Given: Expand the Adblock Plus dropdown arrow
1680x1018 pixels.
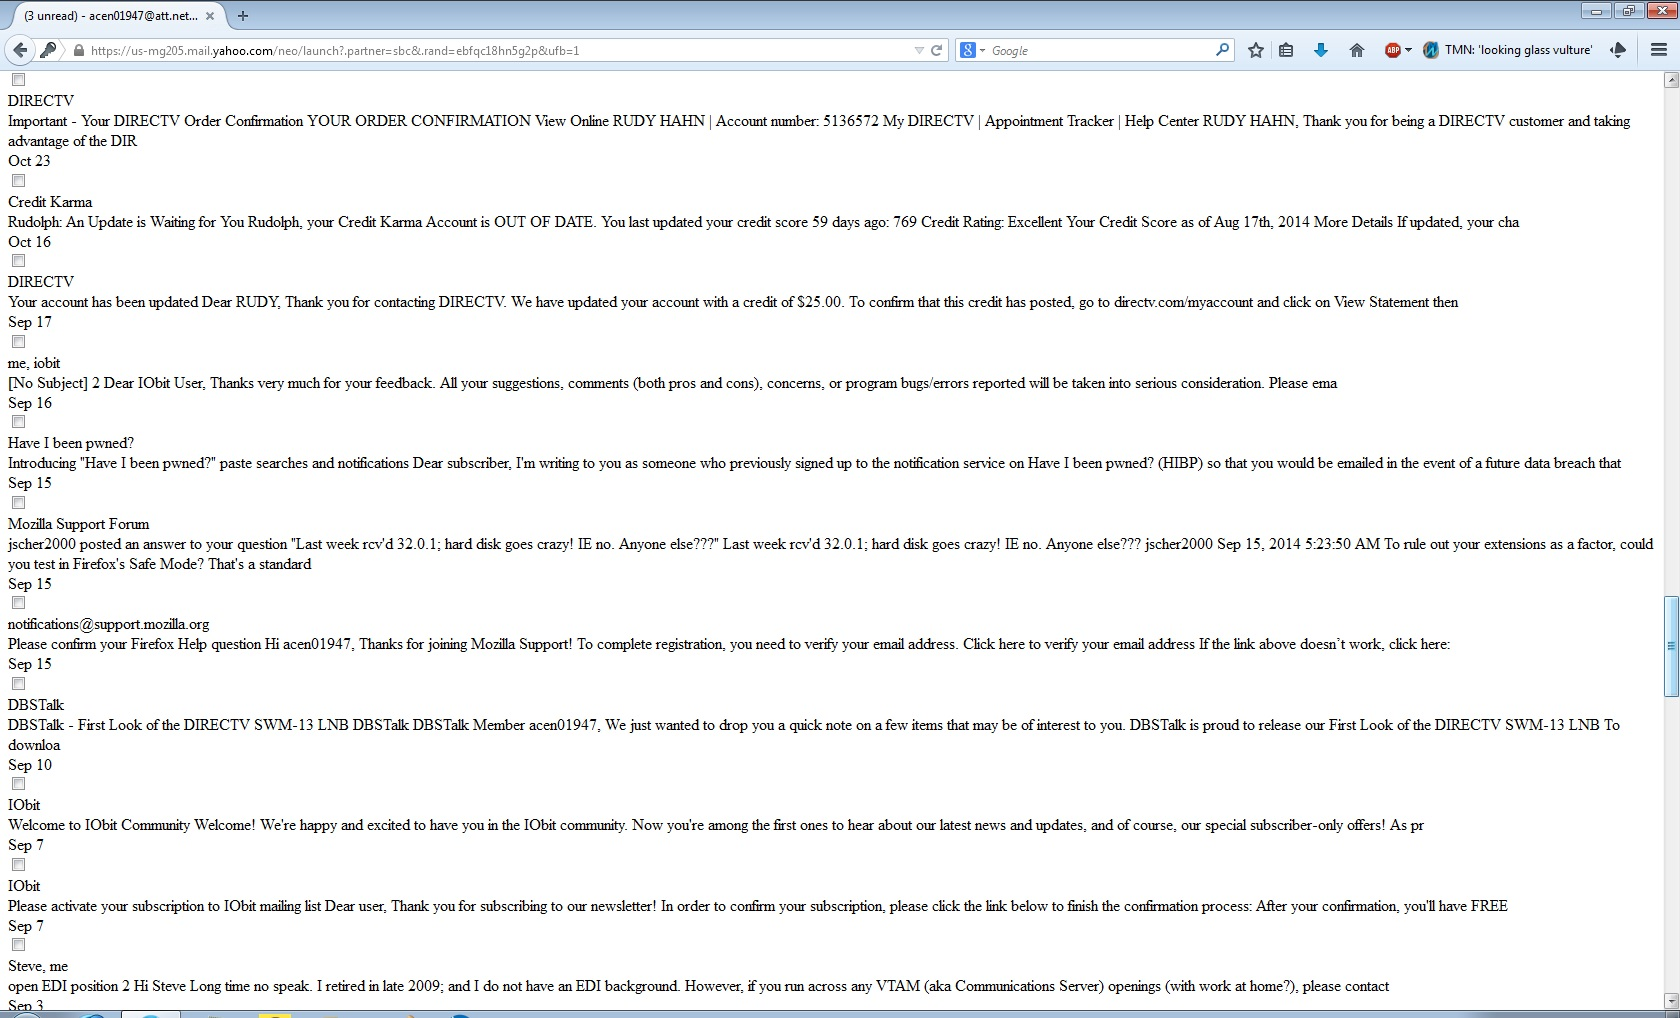Looking at the screenshot, I should tap(1408, 50).
